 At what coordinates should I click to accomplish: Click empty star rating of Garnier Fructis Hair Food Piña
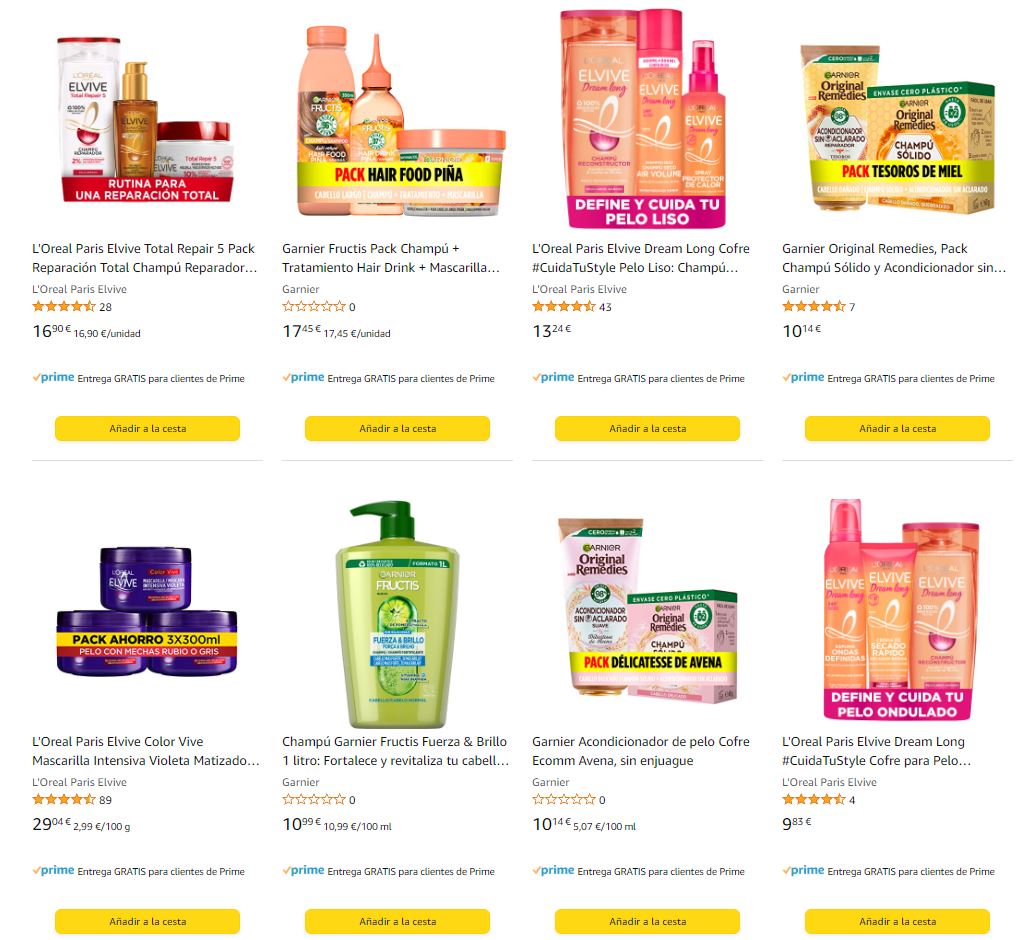tap(314, 307)
